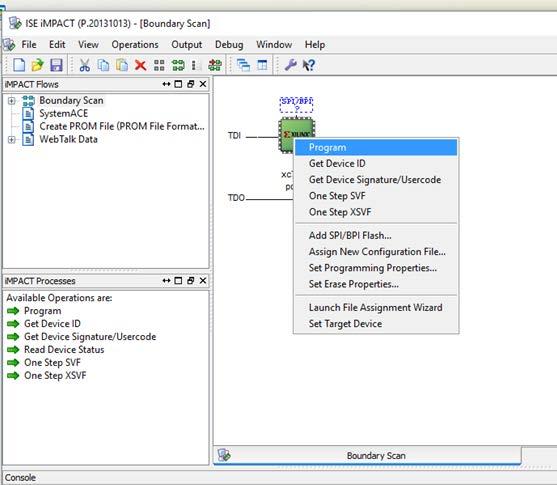Open the Window menu
The image size is (557, 485).
click(274, 45)
